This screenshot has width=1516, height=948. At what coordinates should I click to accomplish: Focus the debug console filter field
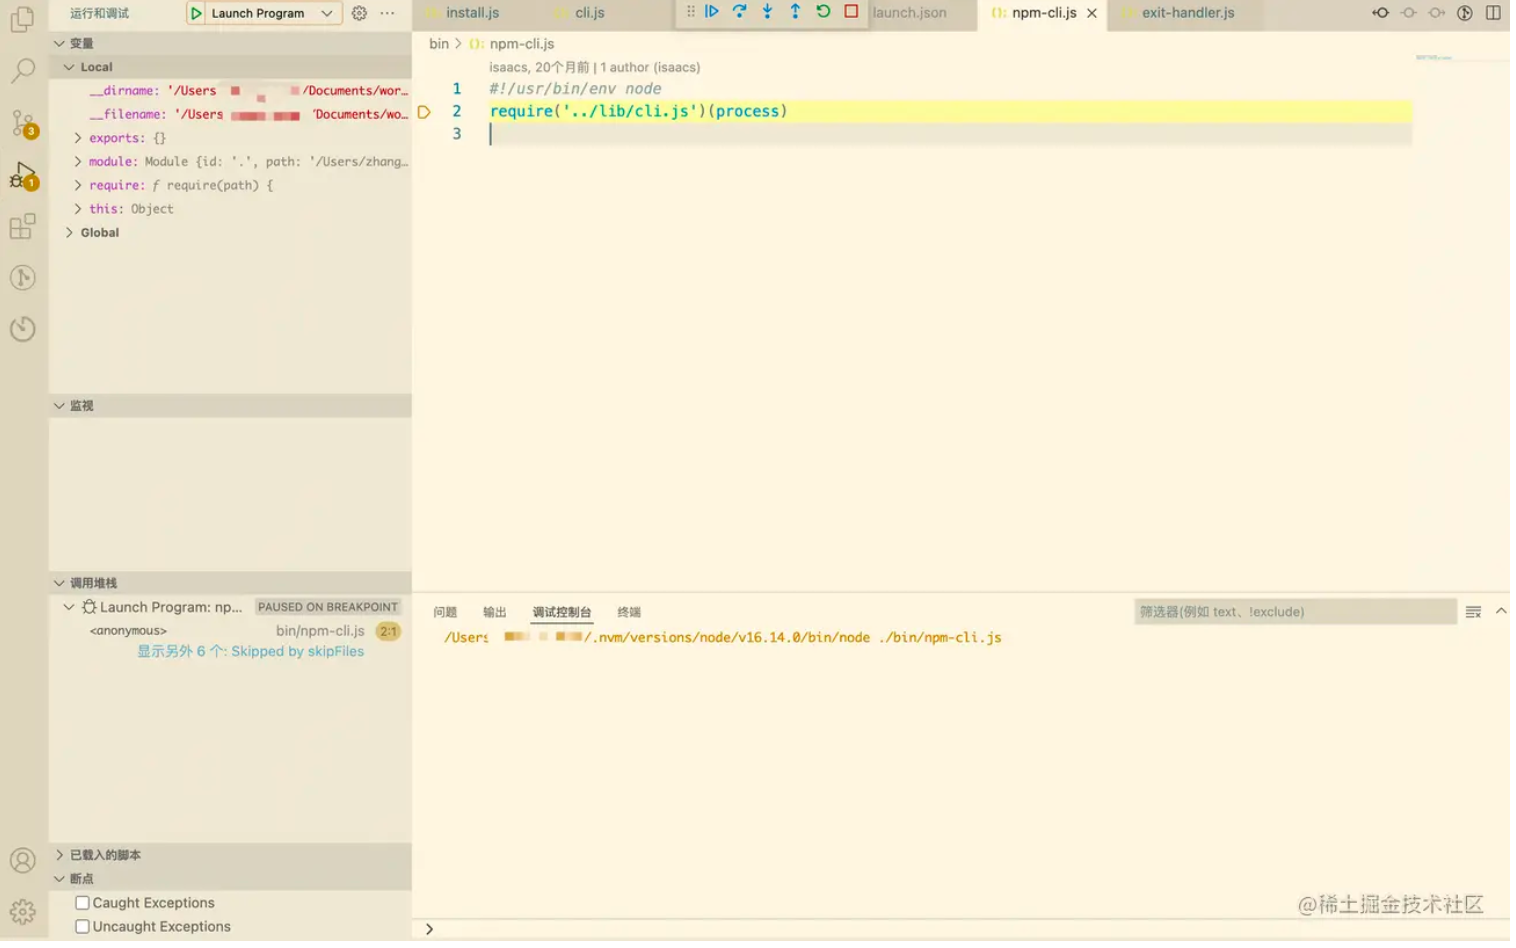pos(1295,611)
